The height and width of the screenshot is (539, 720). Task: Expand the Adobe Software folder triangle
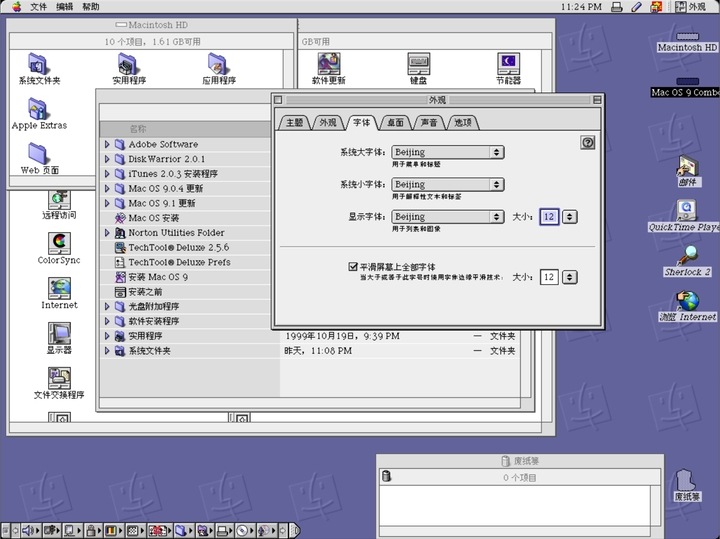[x=107, y=144]
